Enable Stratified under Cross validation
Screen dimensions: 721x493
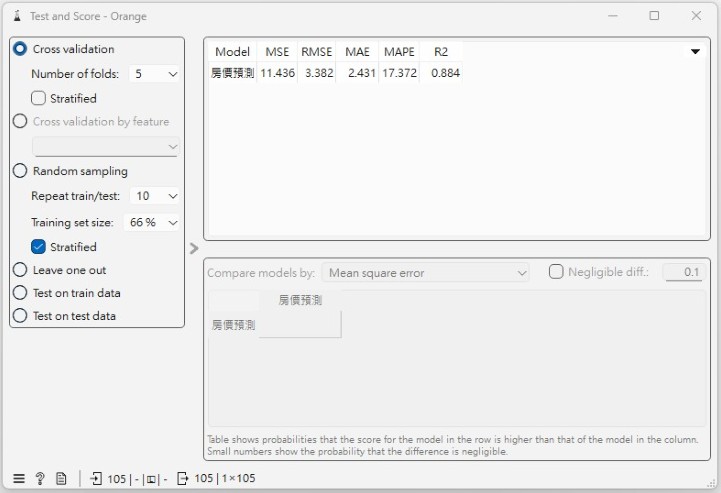(39, 98)
